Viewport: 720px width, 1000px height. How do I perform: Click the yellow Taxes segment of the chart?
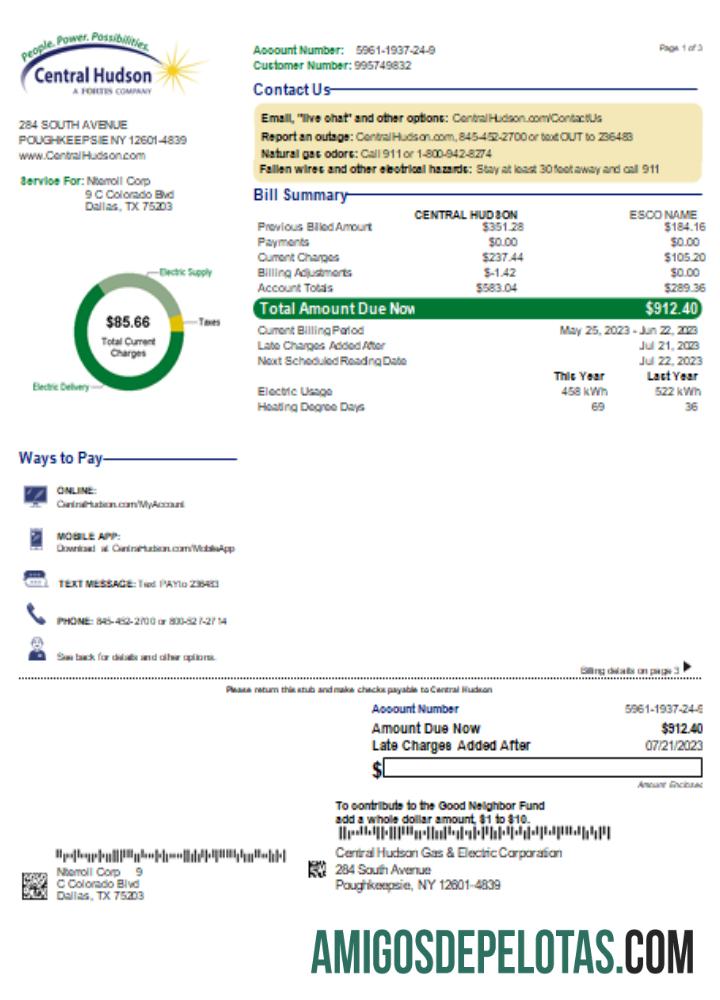[x=176, y=323]
